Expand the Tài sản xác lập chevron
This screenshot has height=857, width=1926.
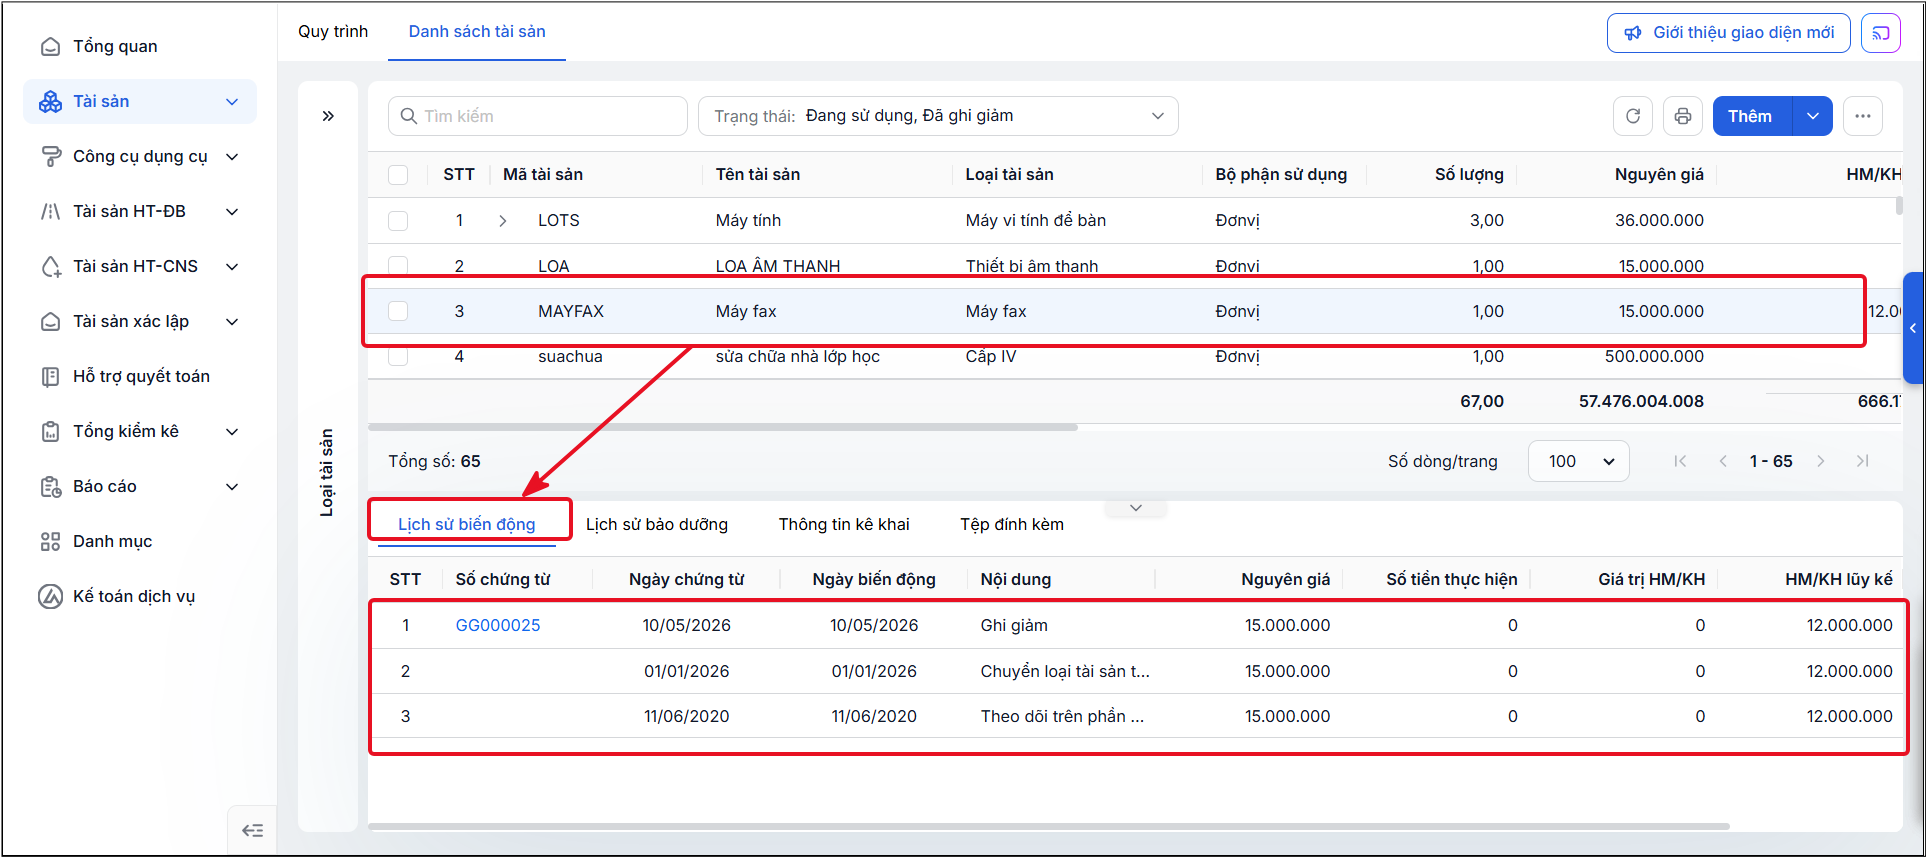click(232, 322)
